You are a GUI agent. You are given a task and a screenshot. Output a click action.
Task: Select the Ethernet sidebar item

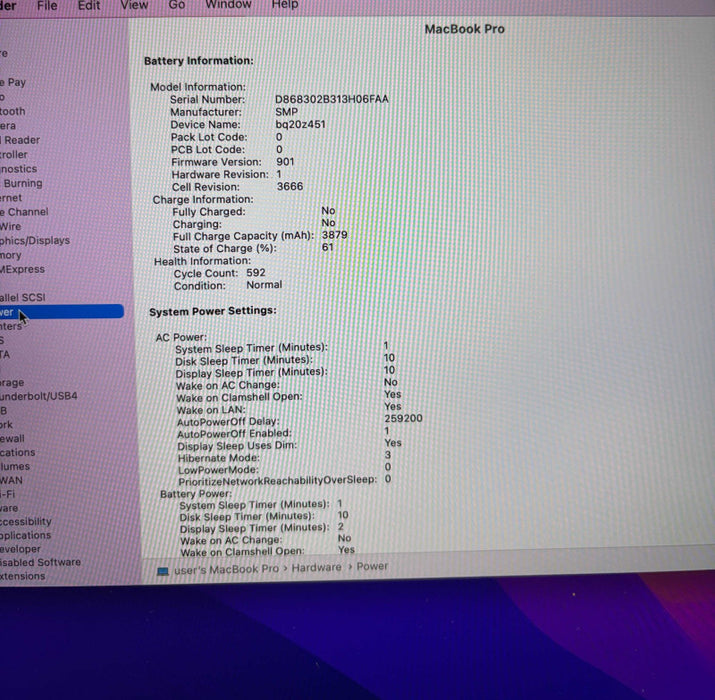pos(11,198)
